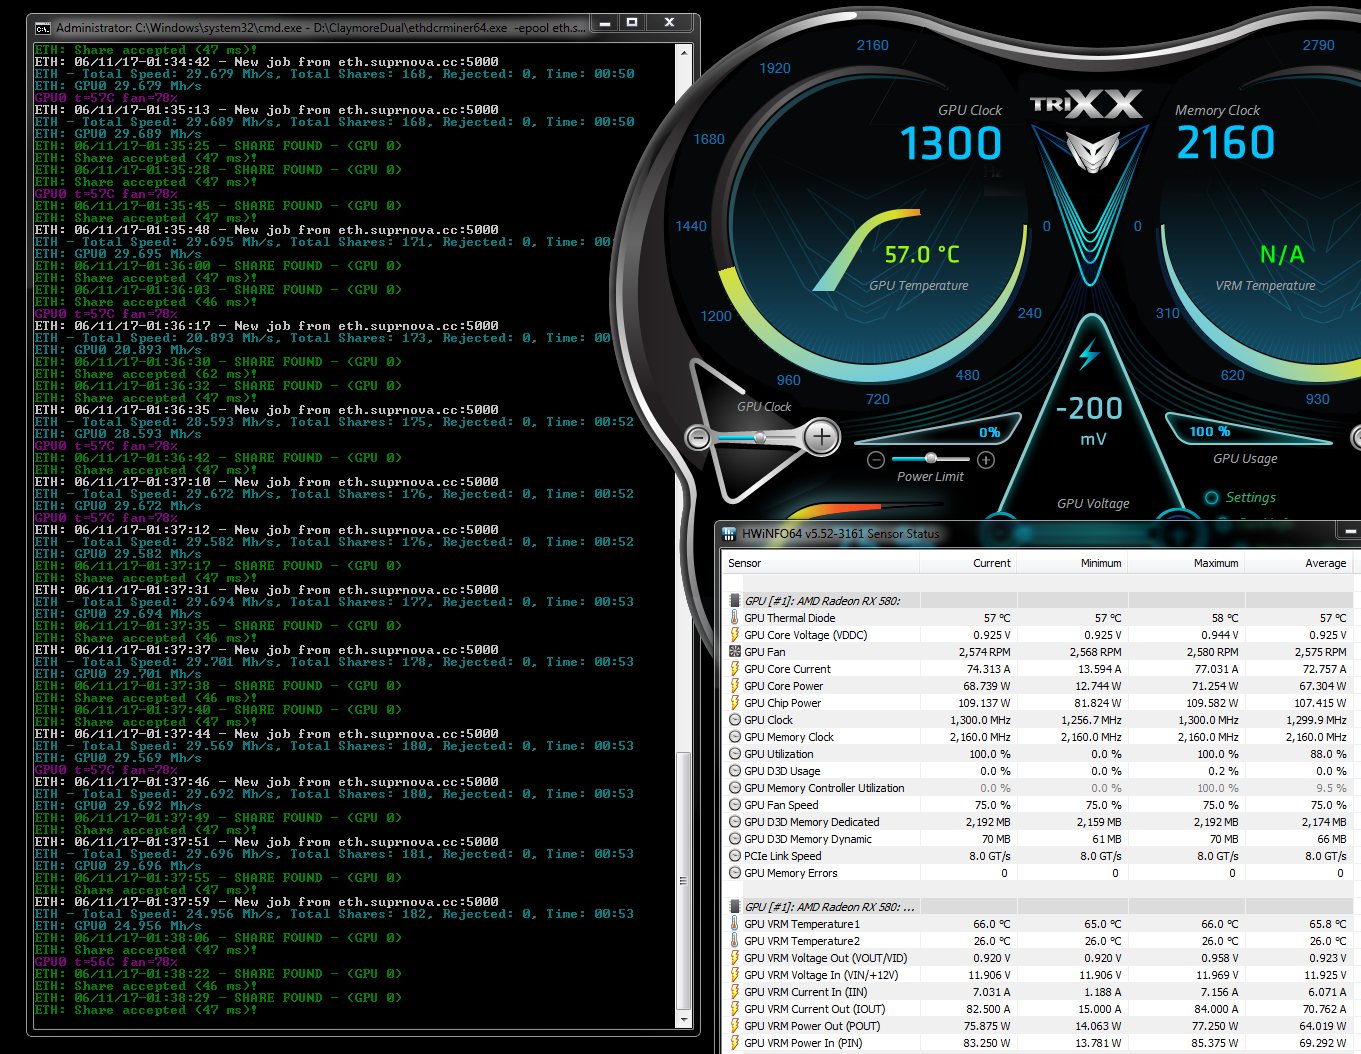Click the -200 mV GPU Voltage value
The width and height of the screenshot is (1361, 1054).
tap(1089, 408)
